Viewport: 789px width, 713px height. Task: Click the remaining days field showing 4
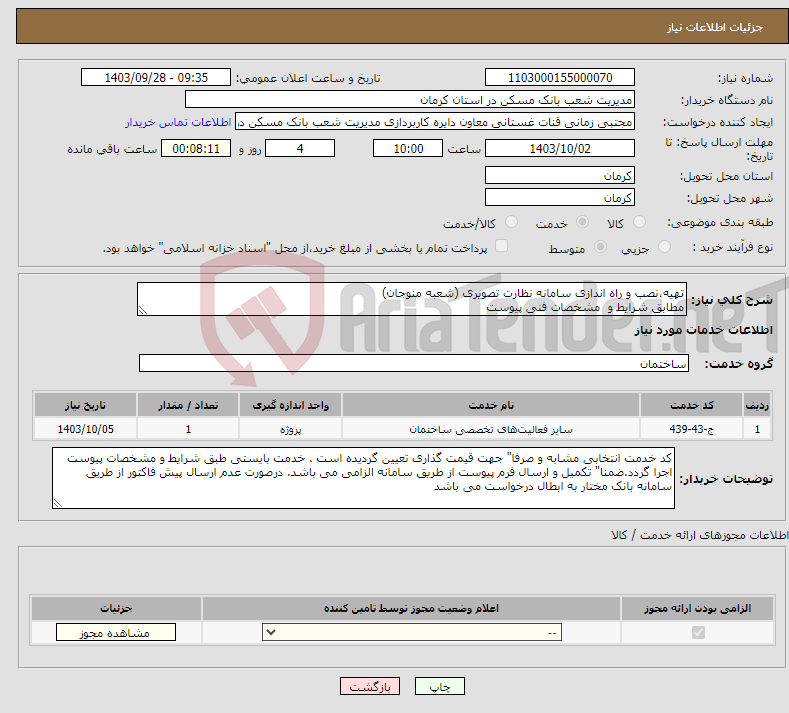pyautogui.click(x=300, y=148)
